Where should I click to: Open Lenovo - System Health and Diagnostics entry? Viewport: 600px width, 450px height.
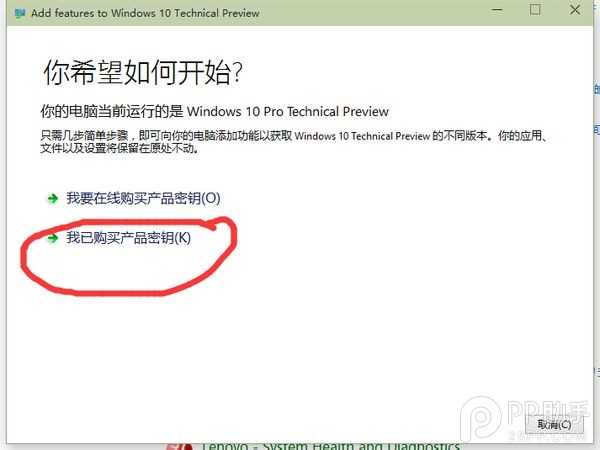pyautogui.click(x=330, y=445)
